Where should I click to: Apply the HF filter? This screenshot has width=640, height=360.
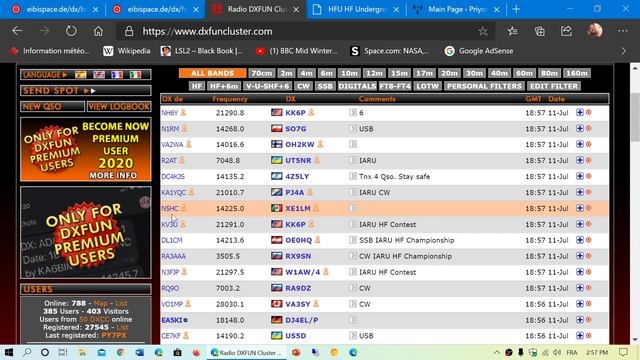click(x=196, y=86)
